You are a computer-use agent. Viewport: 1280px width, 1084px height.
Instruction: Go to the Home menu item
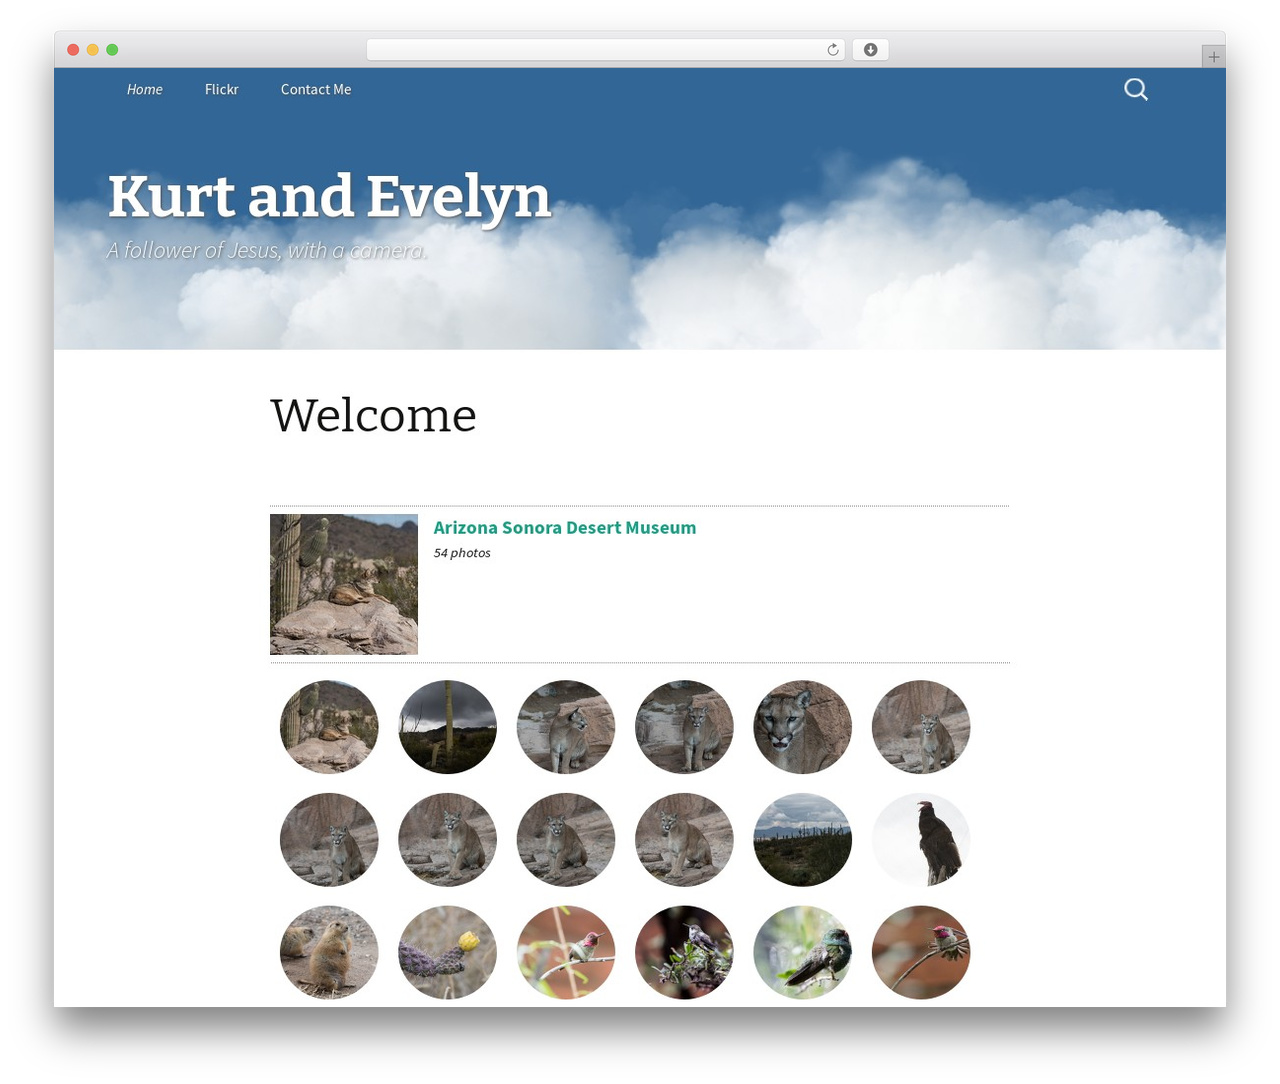(x=145, y=90)
